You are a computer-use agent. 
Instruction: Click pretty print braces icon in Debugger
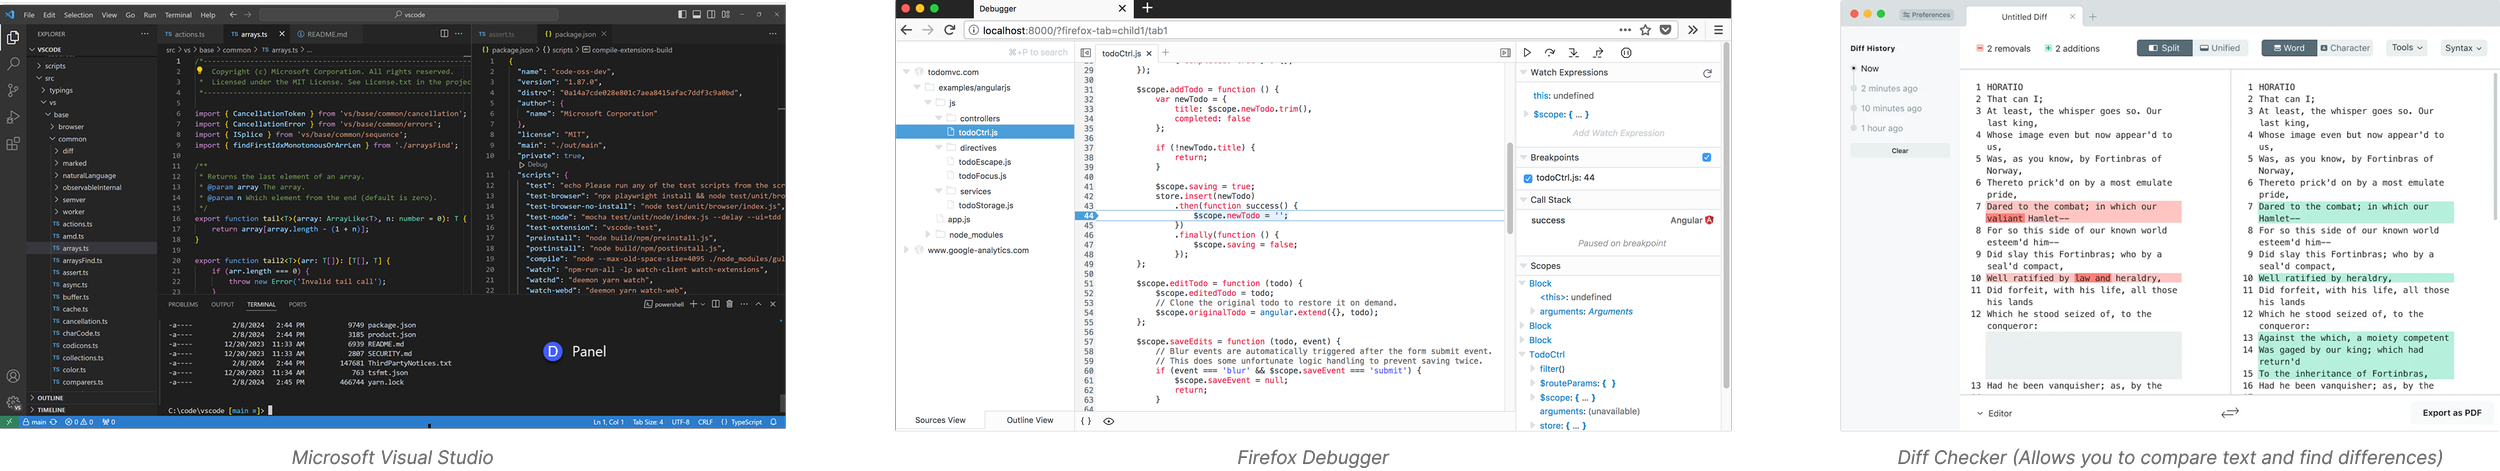click(1086, 421)
